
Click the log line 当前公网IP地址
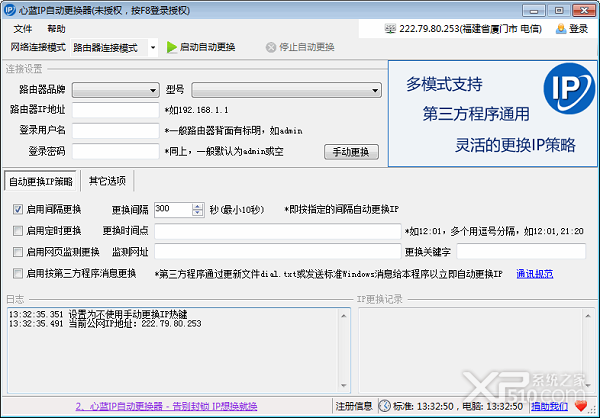pos(105,324)
